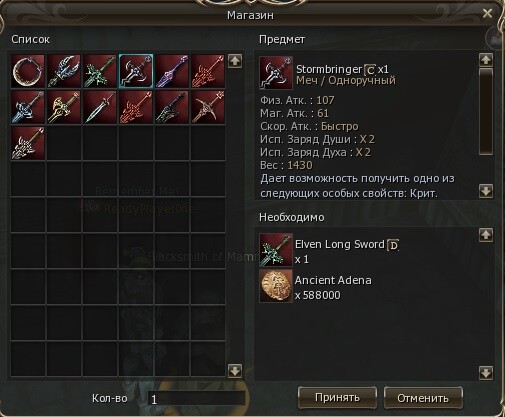
Task: Click the Кол-во quantity input field
Action: [x=197, y=399]
